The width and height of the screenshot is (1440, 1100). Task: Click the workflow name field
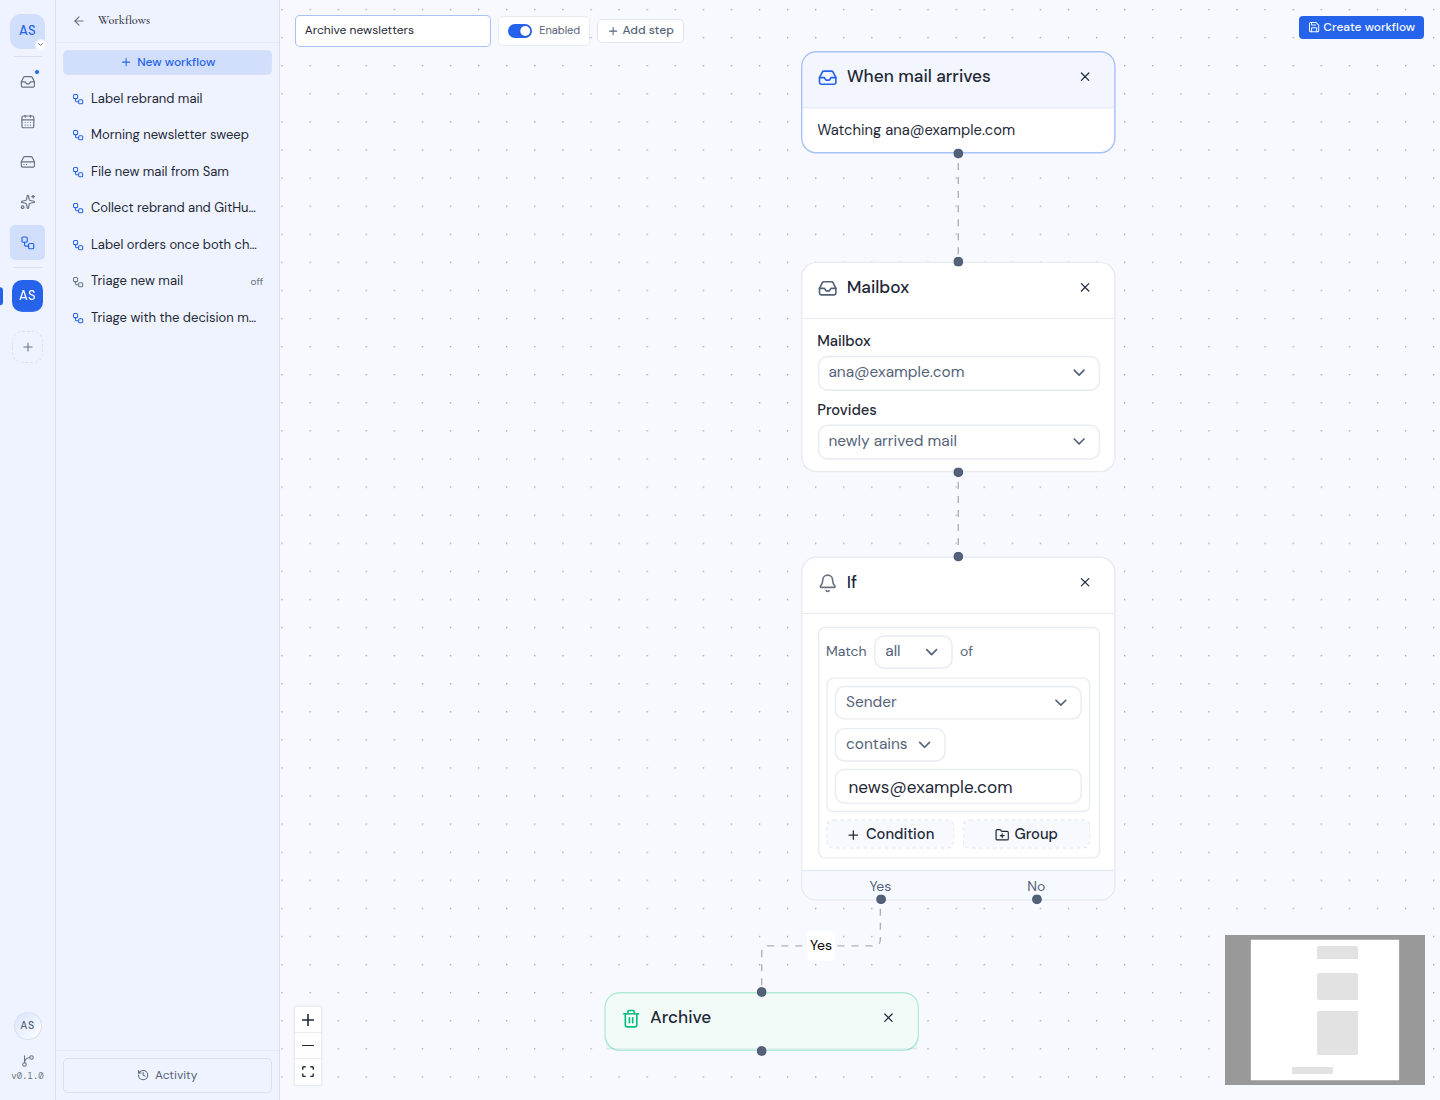(x=393, y=31)
